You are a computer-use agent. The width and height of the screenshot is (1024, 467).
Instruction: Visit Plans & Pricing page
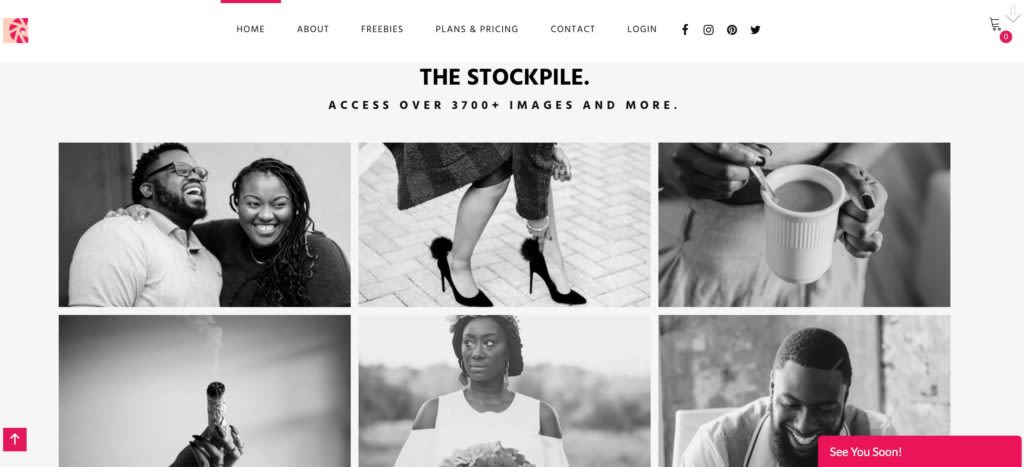(477, 29)
